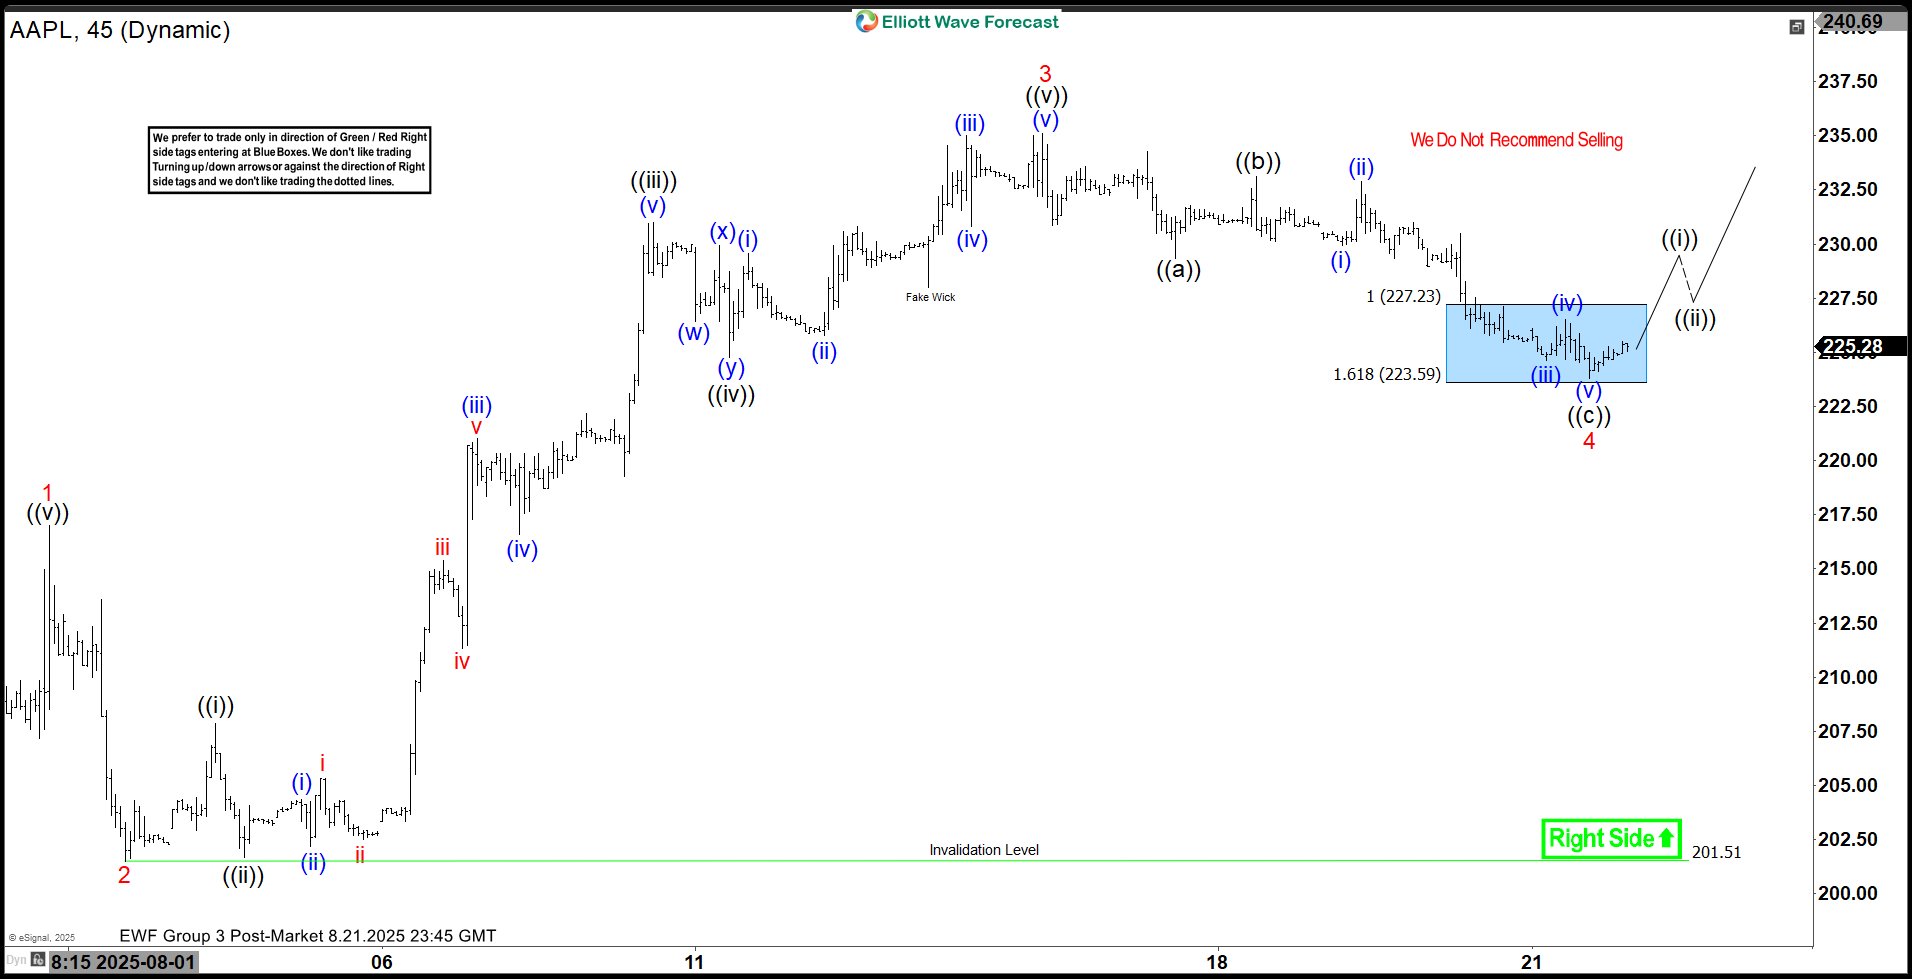1912x979 pixels.
Task: Select the Right Side green badge
Action: click(x=1610, y=838)
